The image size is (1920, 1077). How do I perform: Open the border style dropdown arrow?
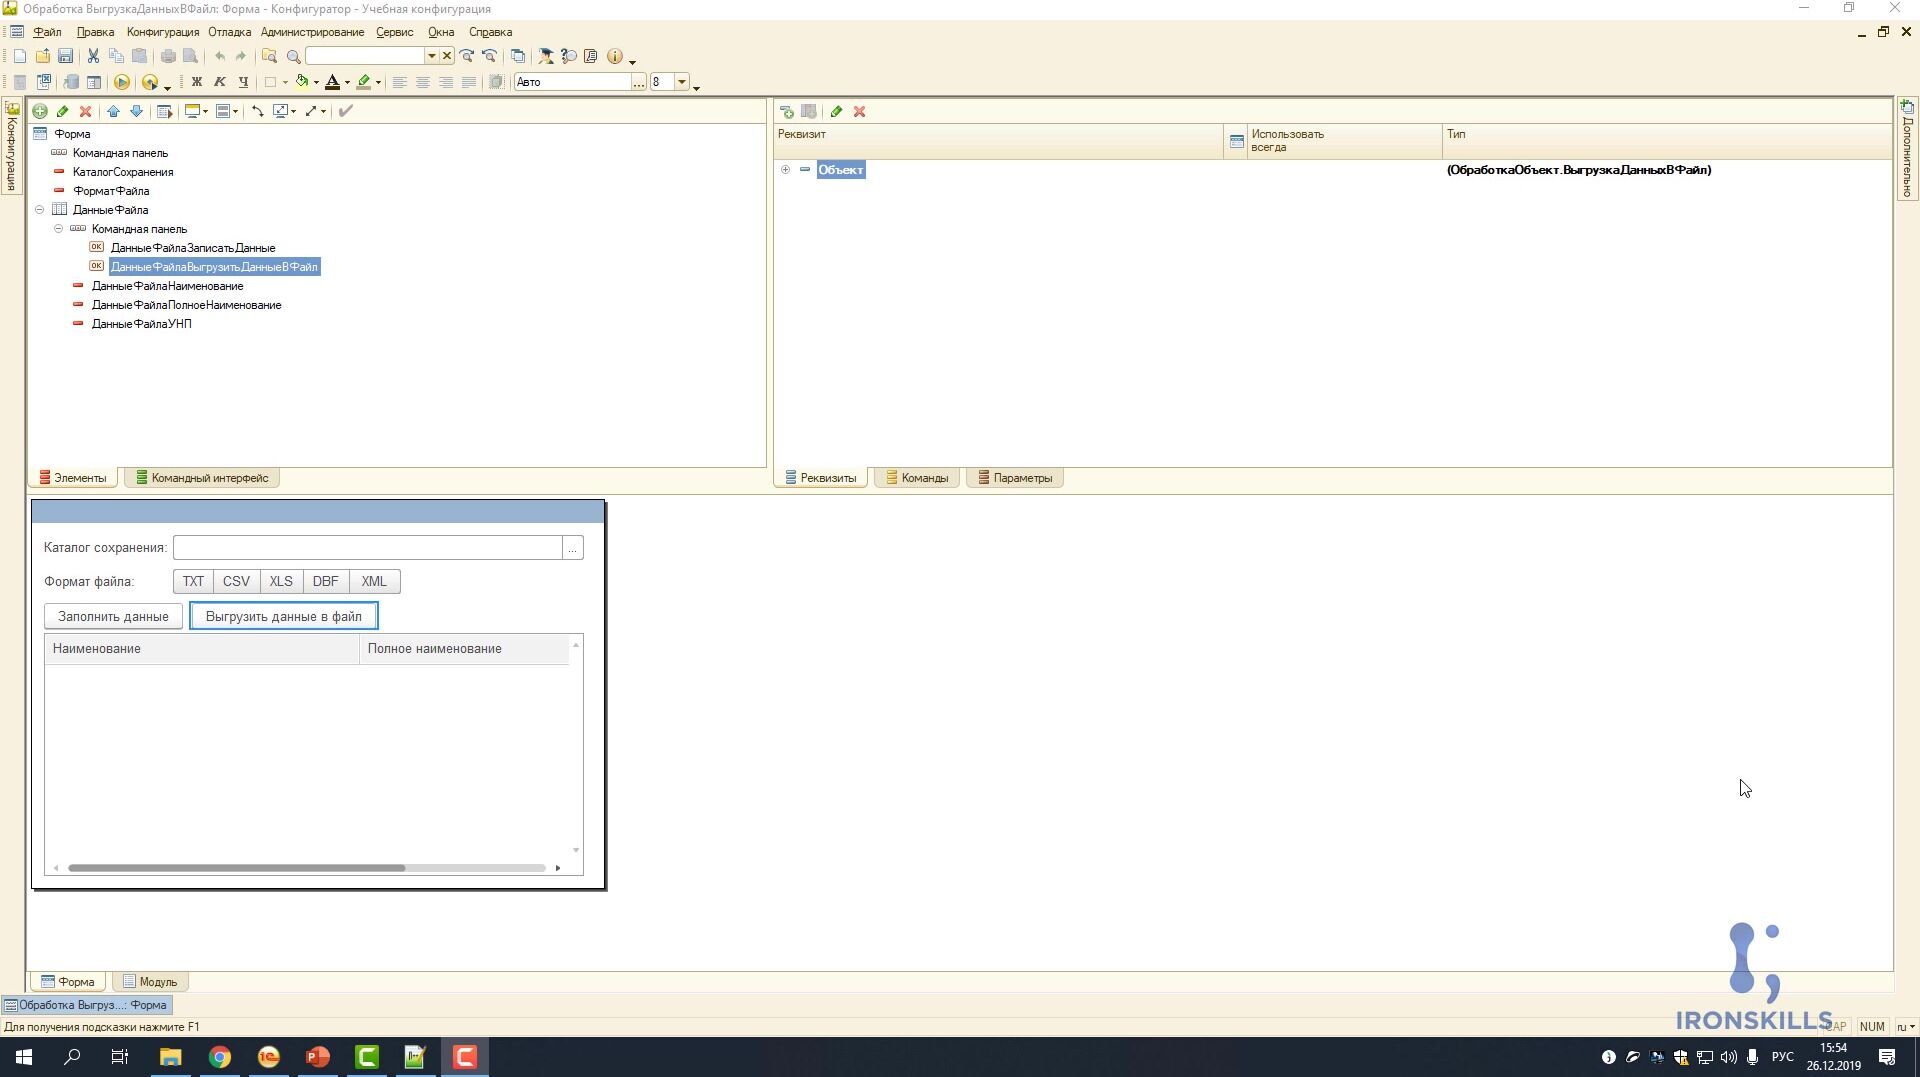coord(285,82)
